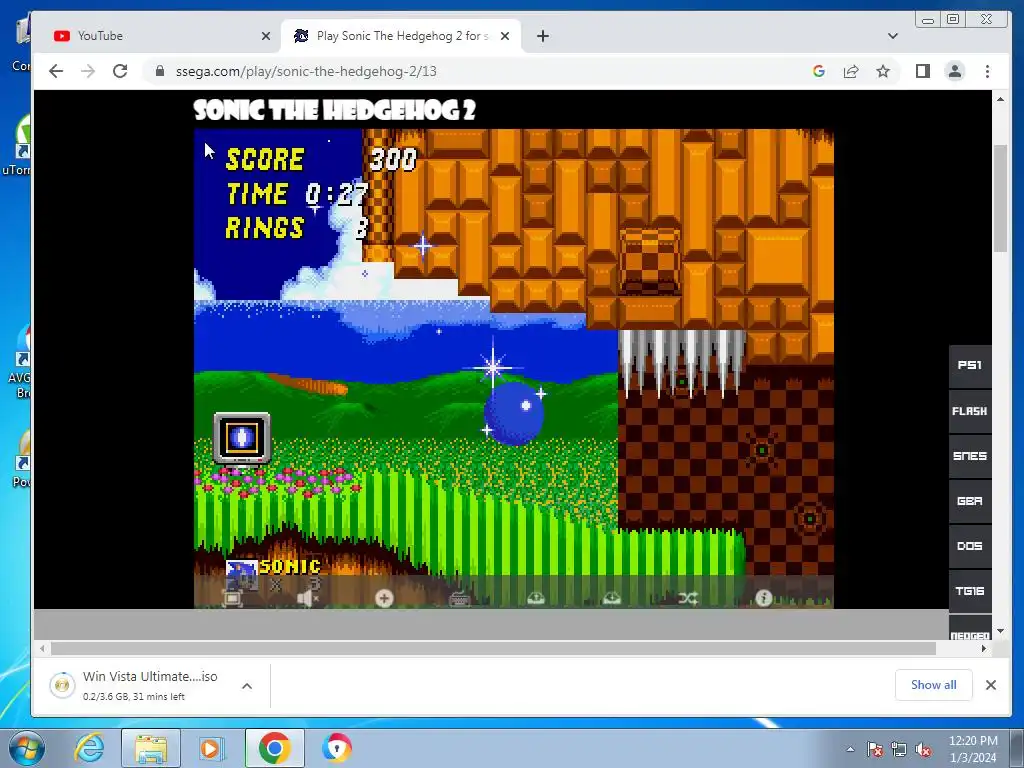This screenshot has height=768, width=1024.
Task: Reload the ssega.com page
Action: click(x=120, y=71)
